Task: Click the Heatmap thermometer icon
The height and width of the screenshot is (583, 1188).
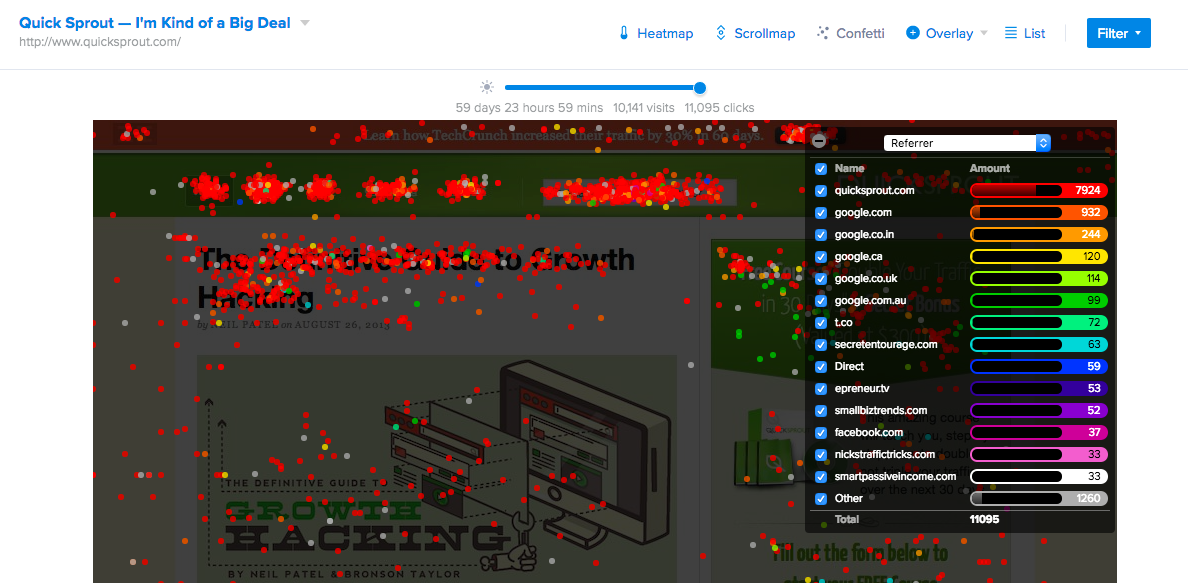Action: [x=624, y=33]
